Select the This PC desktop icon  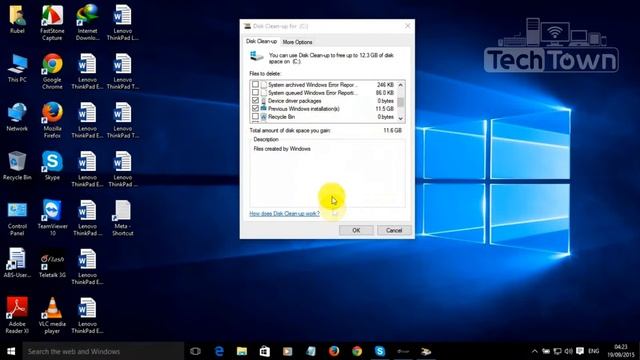point(17,69)
